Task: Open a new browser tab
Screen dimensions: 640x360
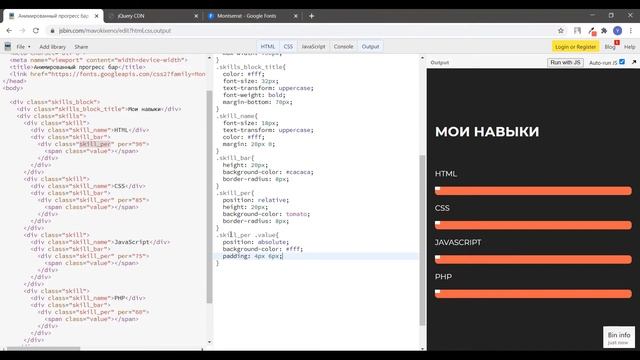Action: [x=311, y=16]
